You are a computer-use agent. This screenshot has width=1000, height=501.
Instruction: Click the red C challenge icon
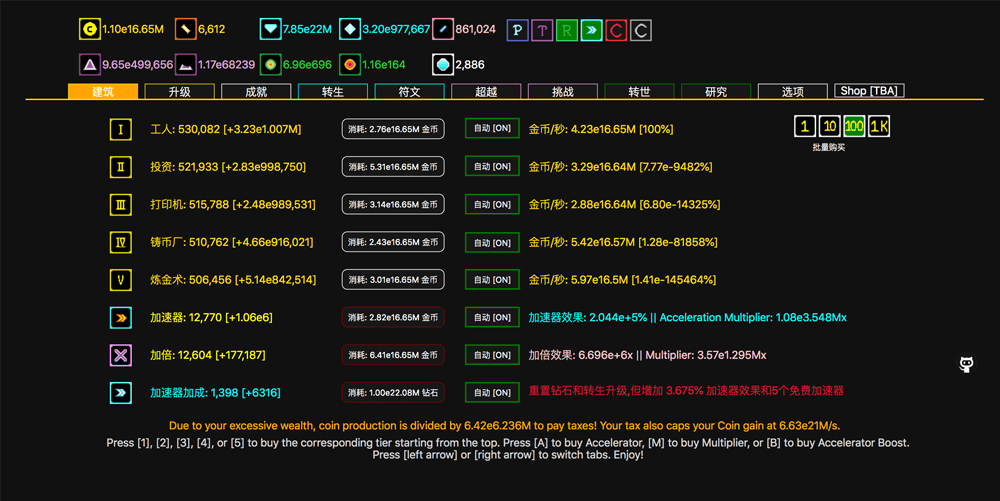pos(616,30)
